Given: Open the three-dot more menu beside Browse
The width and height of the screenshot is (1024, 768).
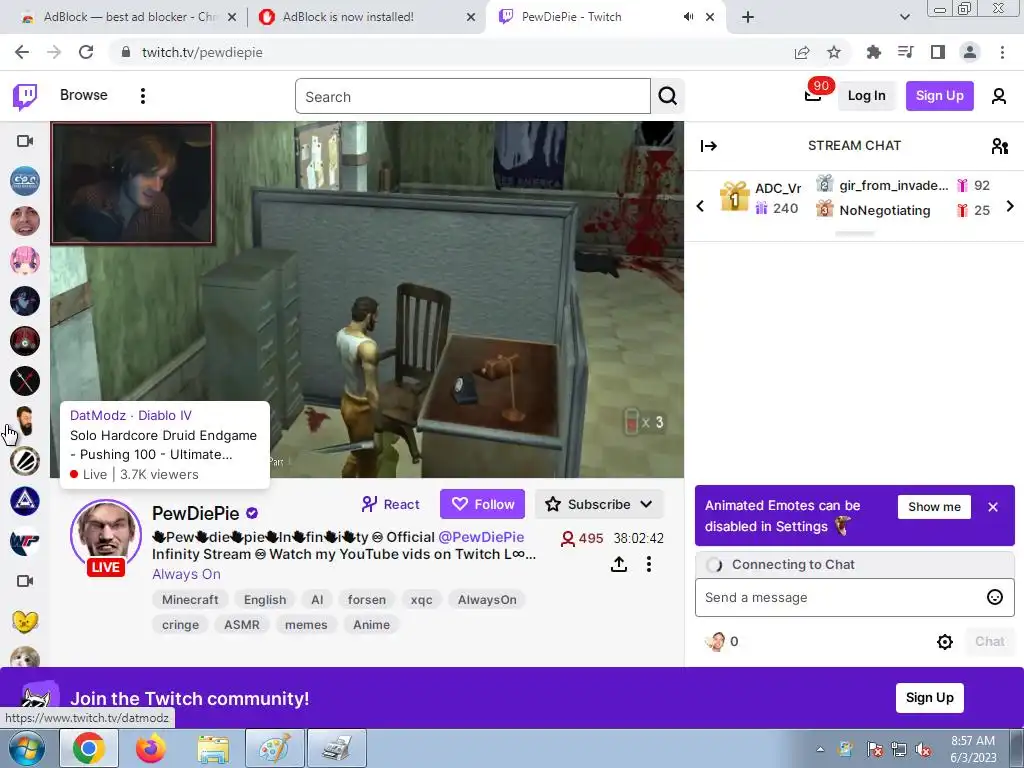Looking at the screenshot, I should [x=142, y=96].
